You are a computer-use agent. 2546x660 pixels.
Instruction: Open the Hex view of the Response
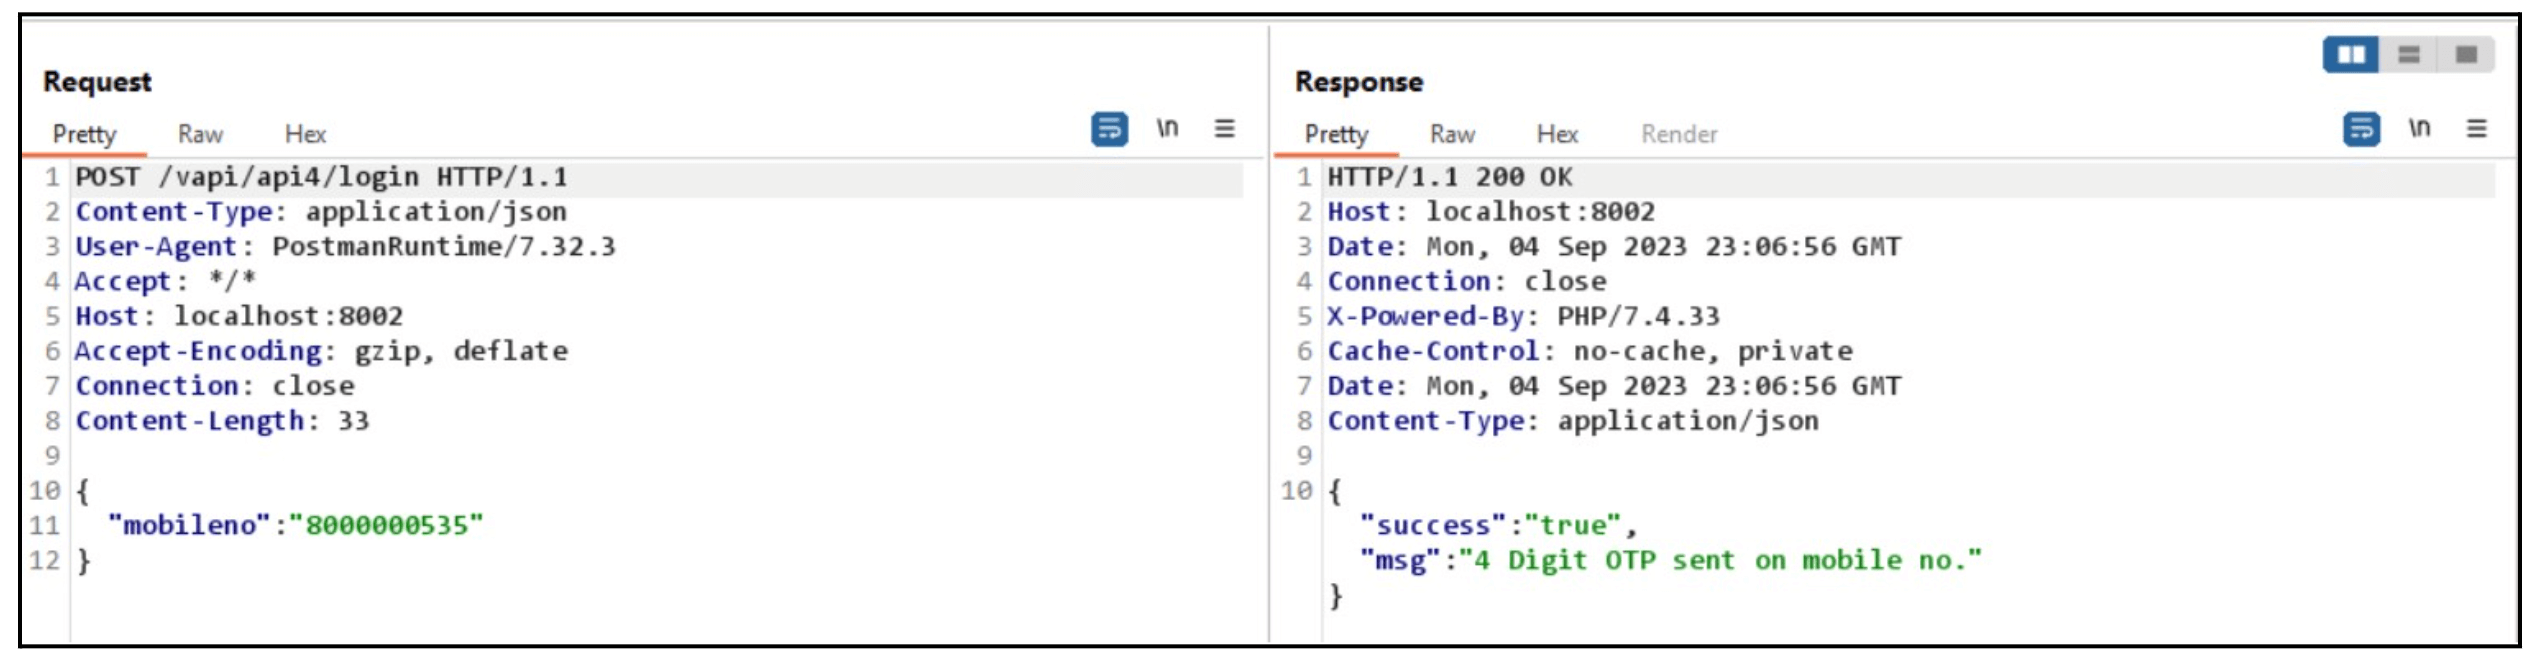click(1556, 134)
